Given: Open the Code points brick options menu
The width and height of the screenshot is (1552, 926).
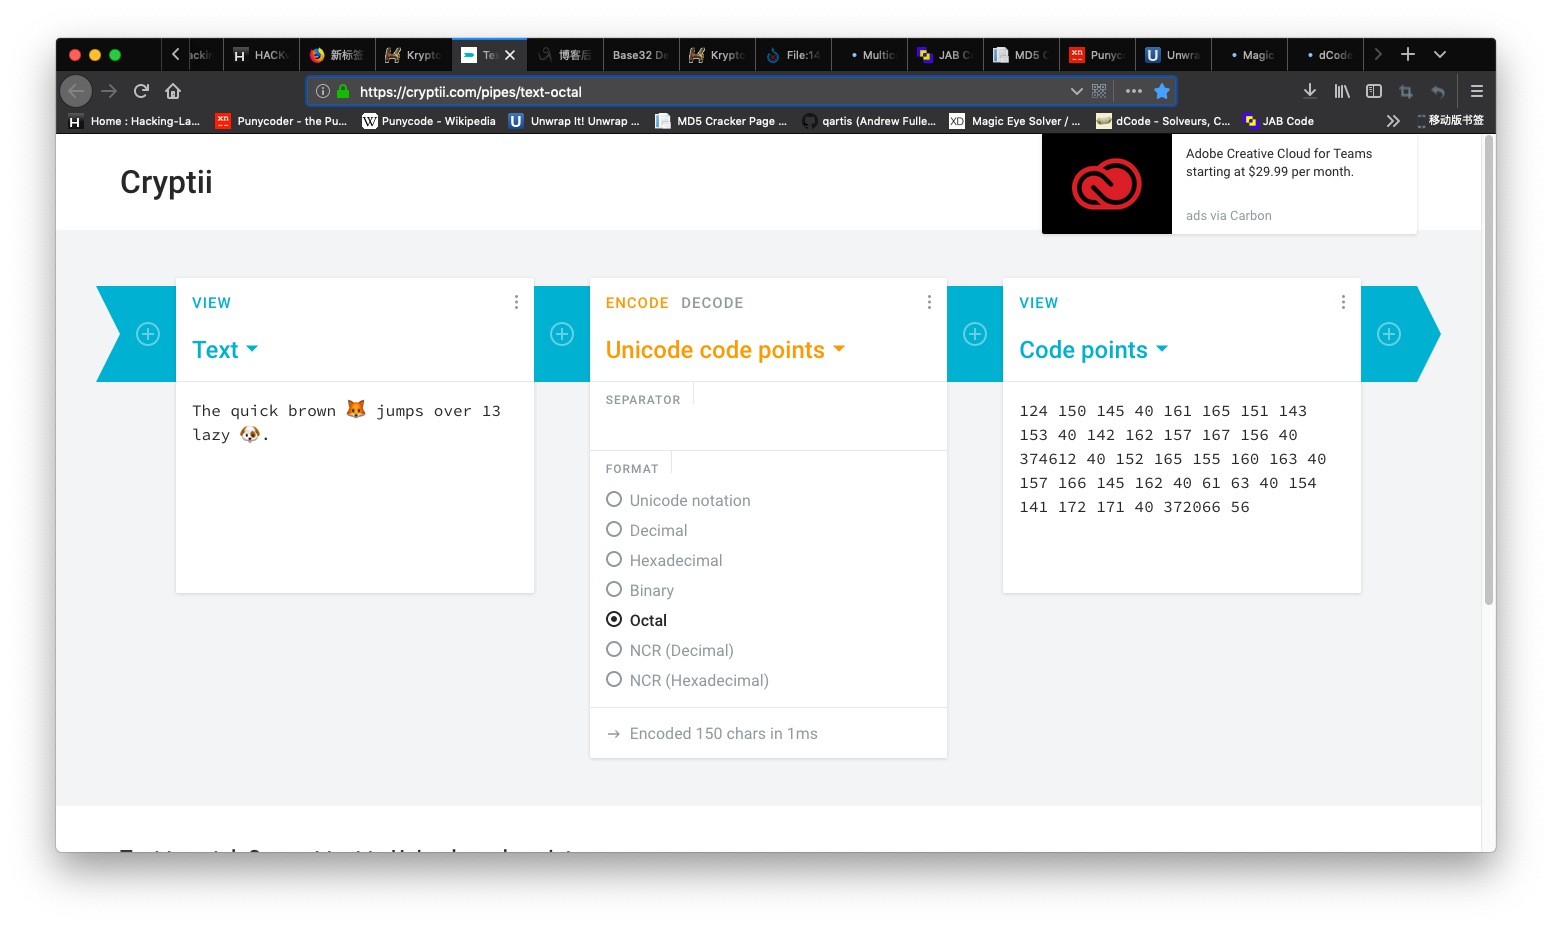Looking at the screenshot, I should click(x=1343, y=302).
